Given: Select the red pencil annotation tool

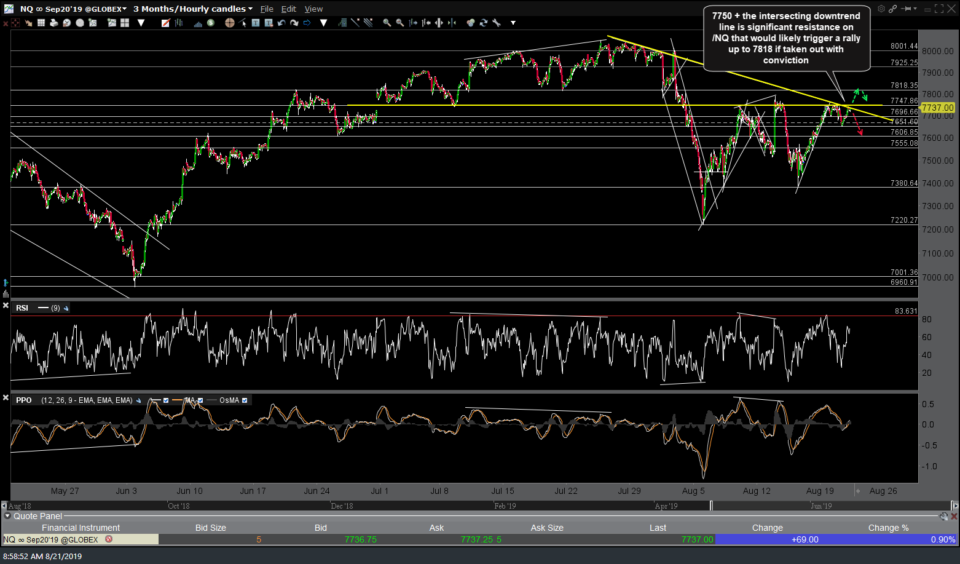Looking at the screenshot, I should pyautogui.click(x=165, y=23).
